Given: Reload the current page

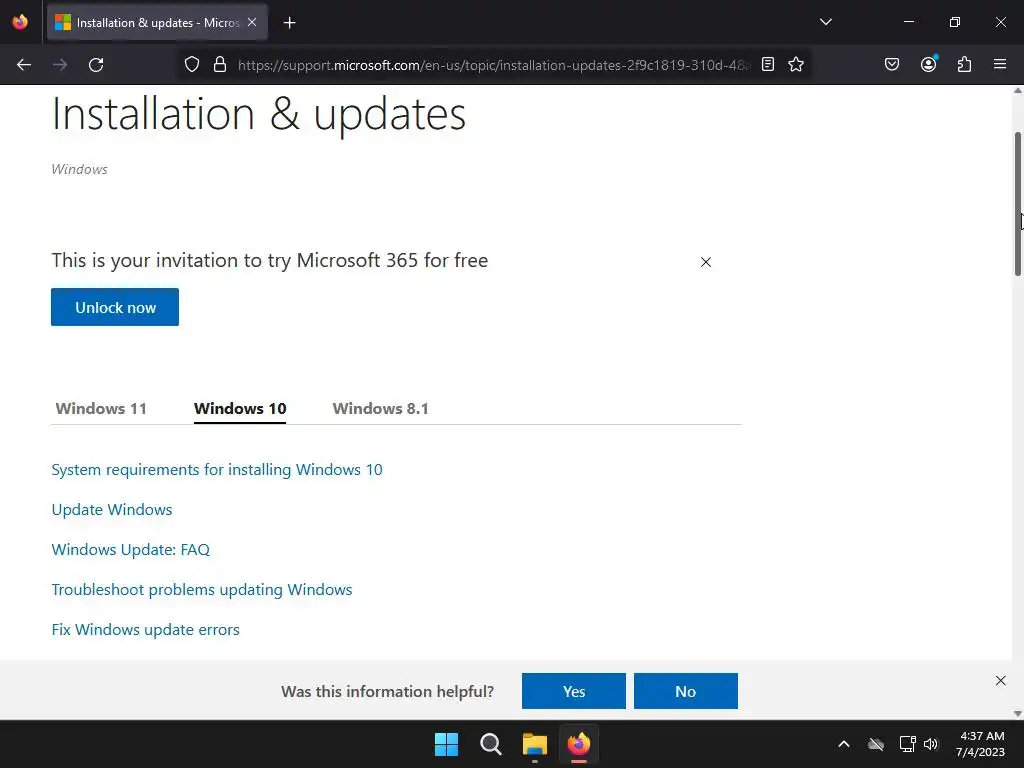Looking at the screenshot, I should click(96, 65).
